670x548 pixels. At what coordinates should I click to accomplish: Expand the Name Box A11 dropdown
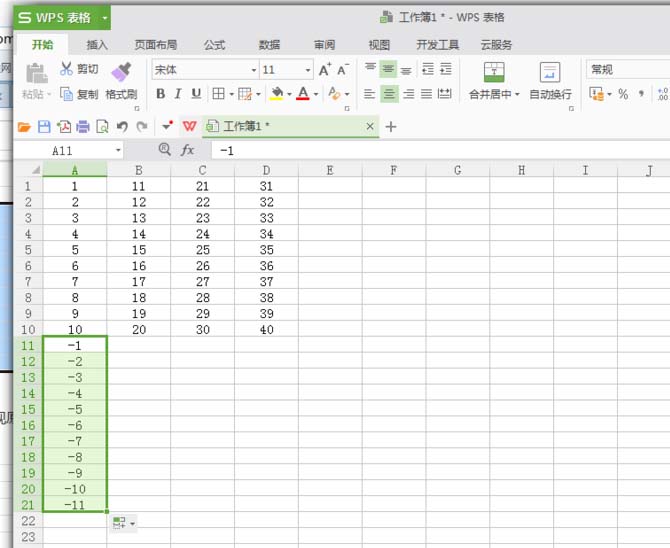(x=118, y=150)
